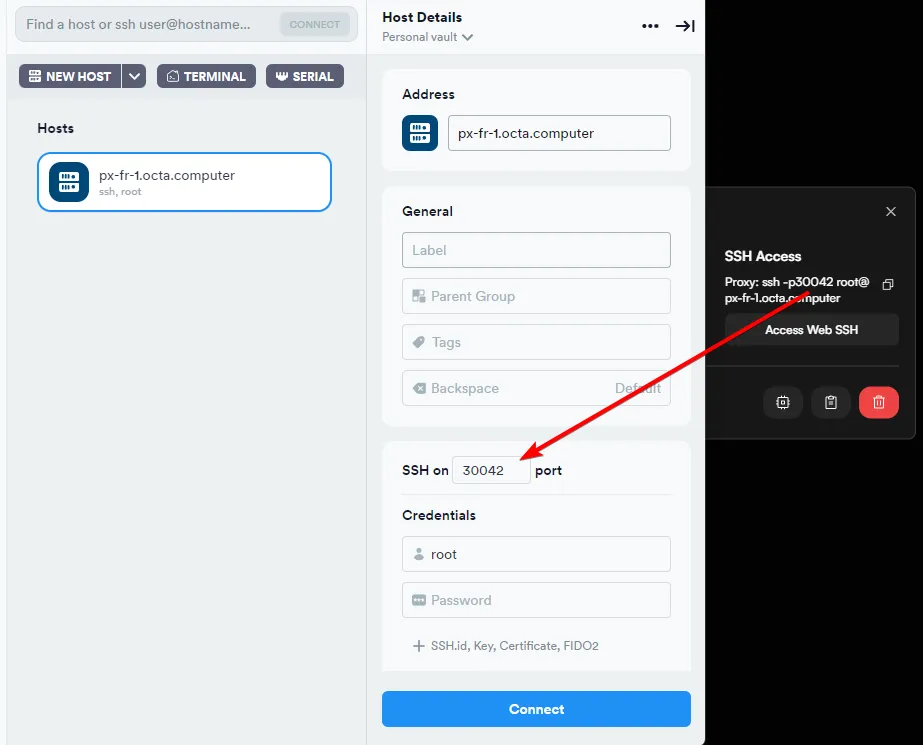Click the 'Proxy: ssh -p30042 root@' text
Viewport: 923px width, 745px height.
(x=797, y=282)
